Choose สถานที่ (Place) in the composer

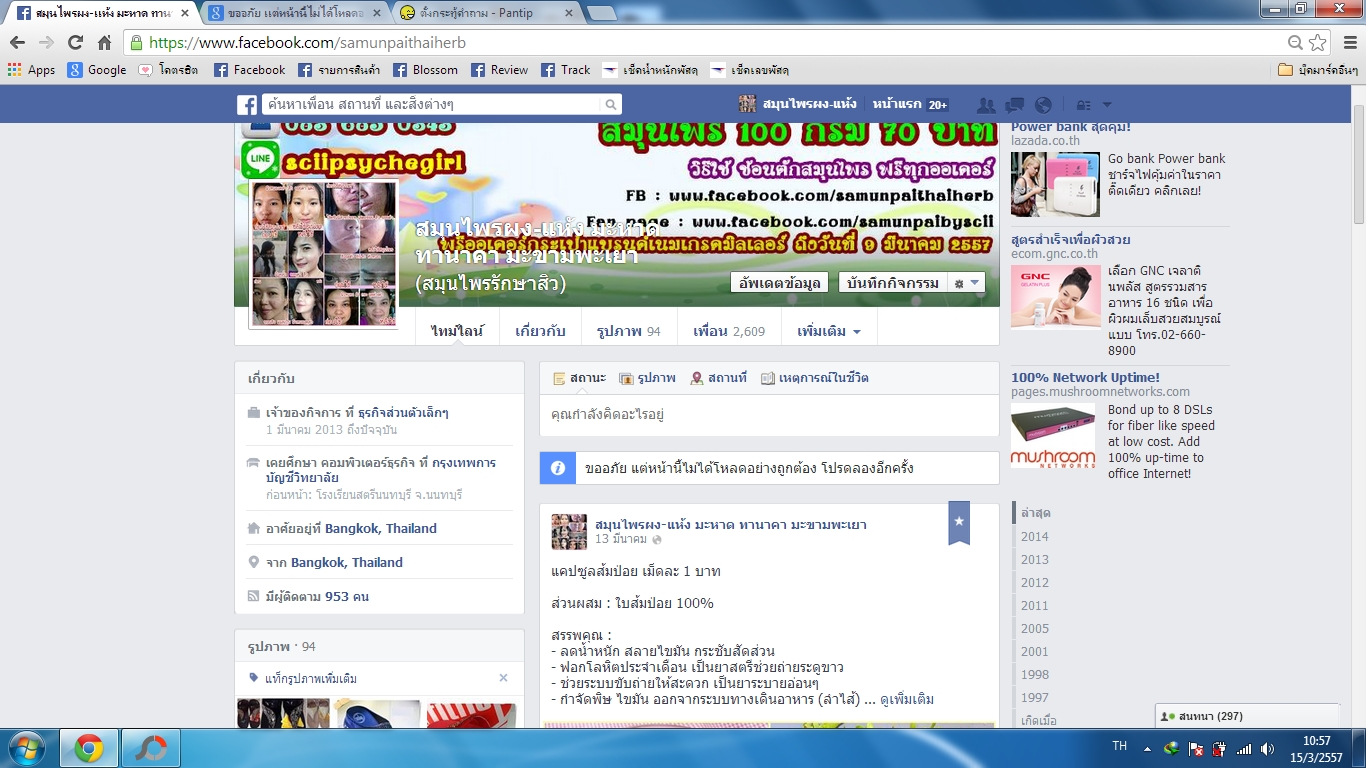718,378
